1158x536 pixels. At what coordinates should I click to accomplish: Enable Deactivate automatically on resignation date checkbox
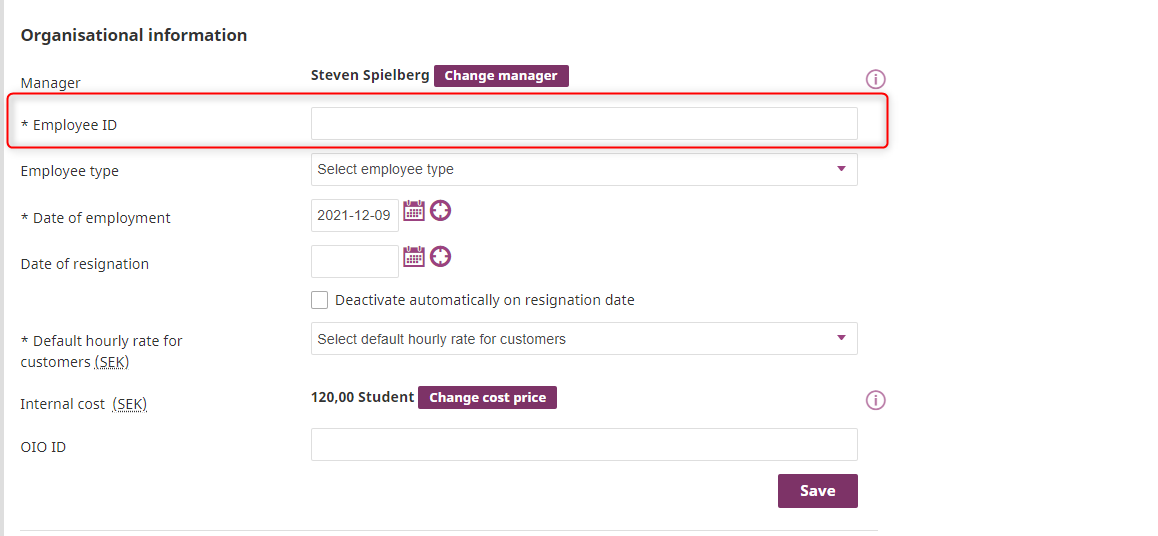point(320,300)
